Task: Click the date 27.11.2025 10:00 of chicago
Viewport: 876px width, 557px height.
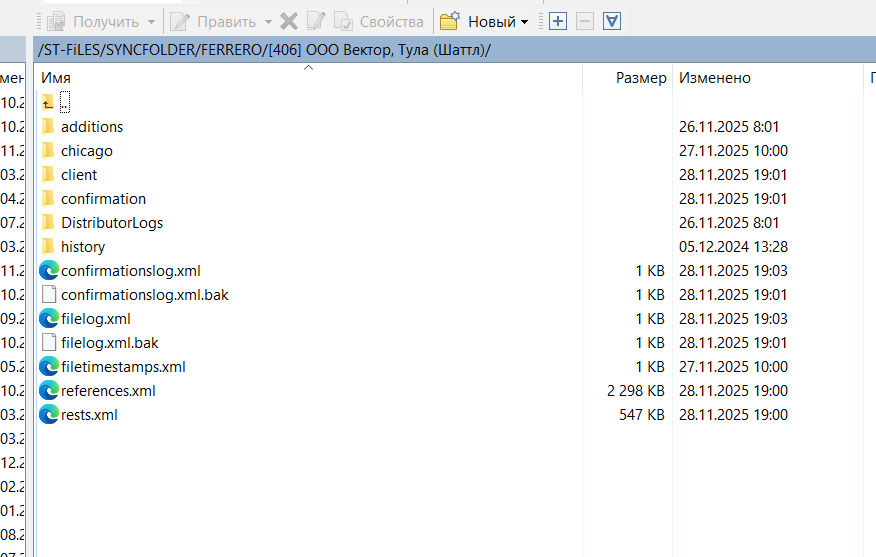Action: pyautogui.click(x=733, y=151)
